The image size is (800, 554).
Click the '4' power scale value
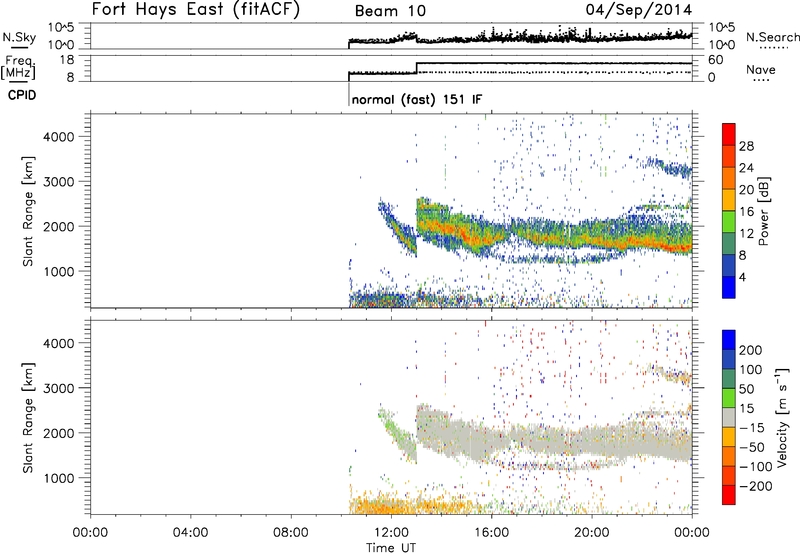tap(742, 277)
